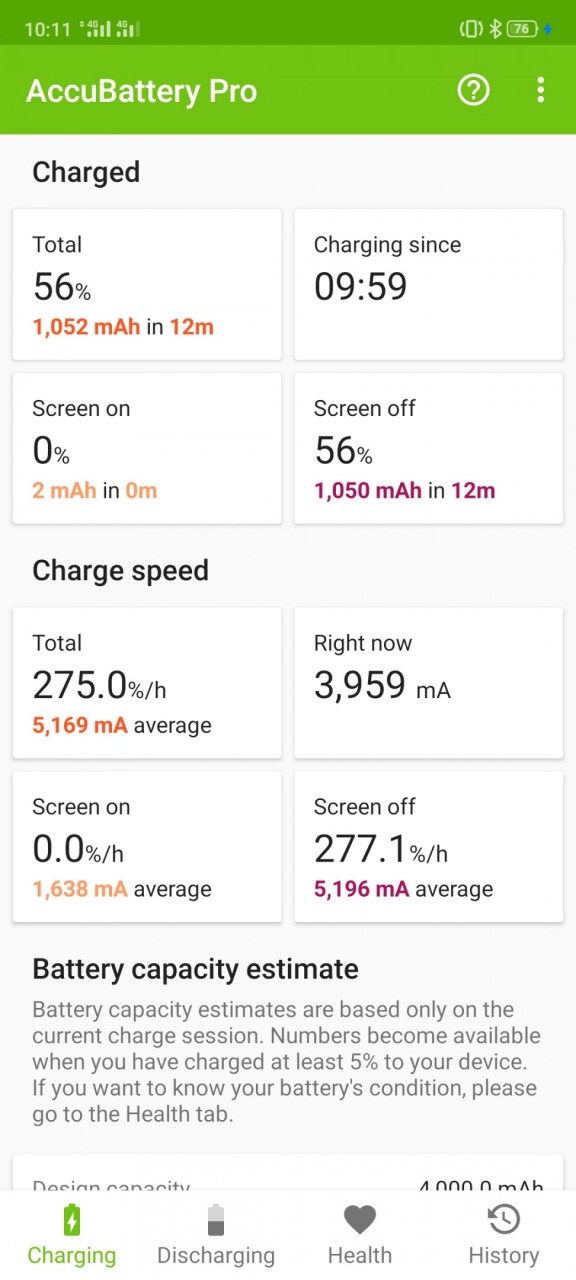Open the Charged Total 56% card
Viewport: 576px width, 1280px height.
point(147,285)
